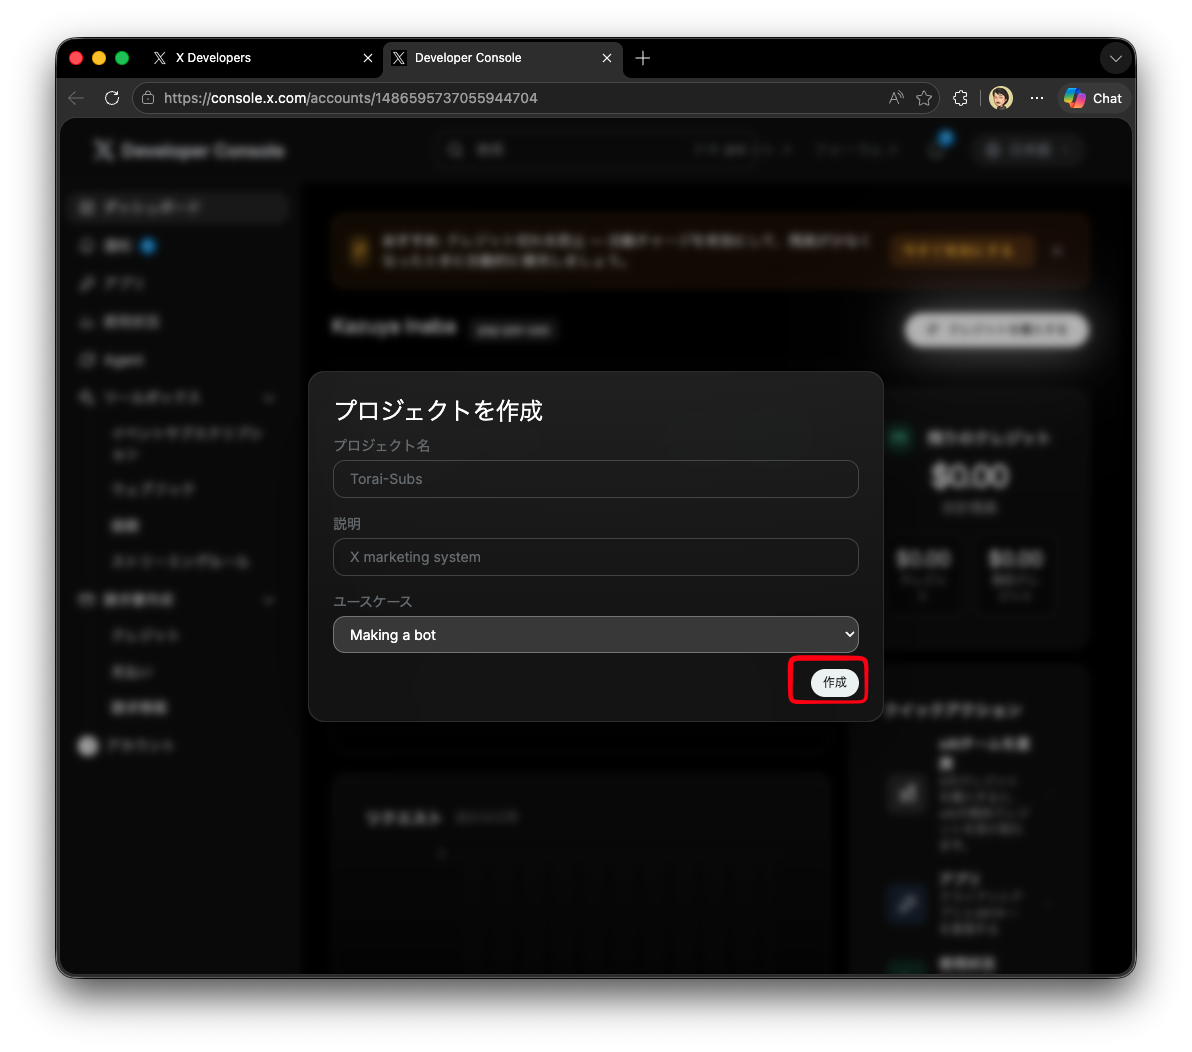Open the ユースケース dropdown showing Making a bot
Screen dimensions: 1192x1052
click(595, 635)
